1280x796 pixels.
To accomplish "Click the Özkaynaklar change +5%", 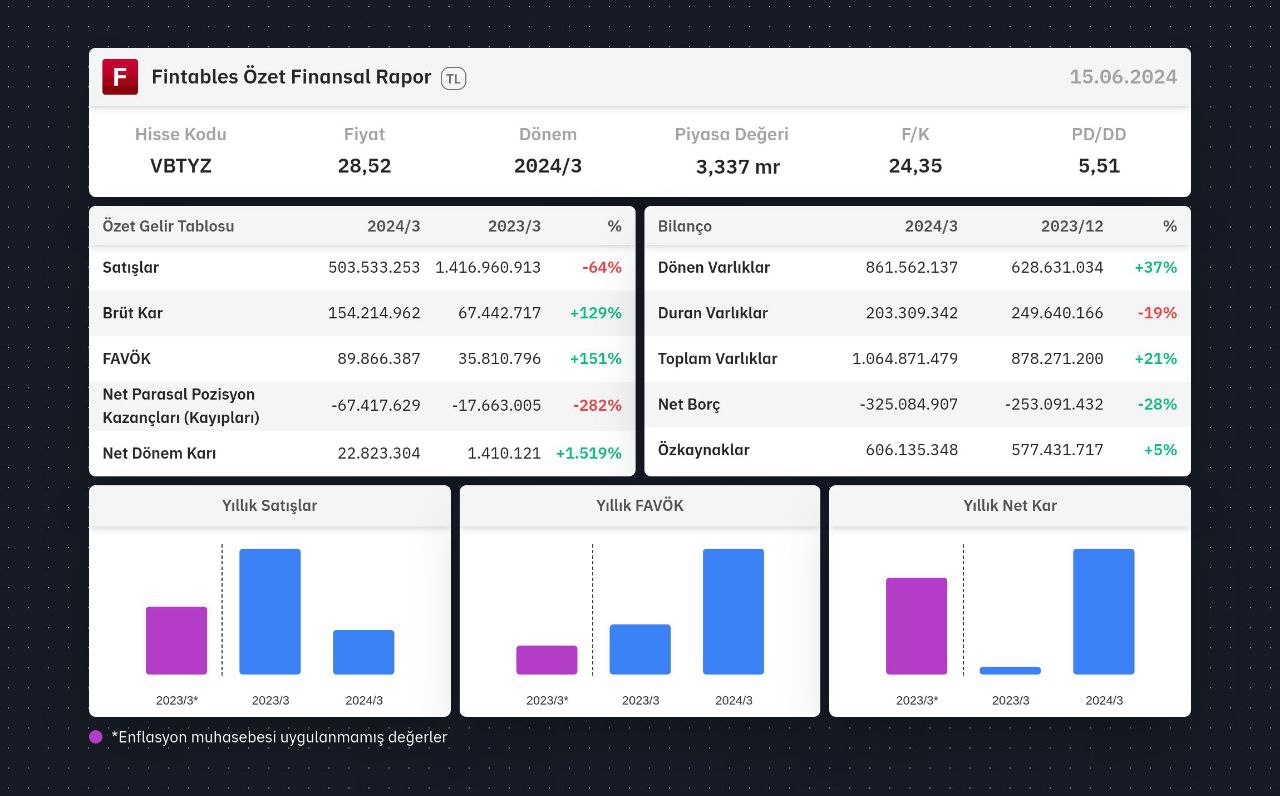I will pyautogui.click(x=1161, y=450).
